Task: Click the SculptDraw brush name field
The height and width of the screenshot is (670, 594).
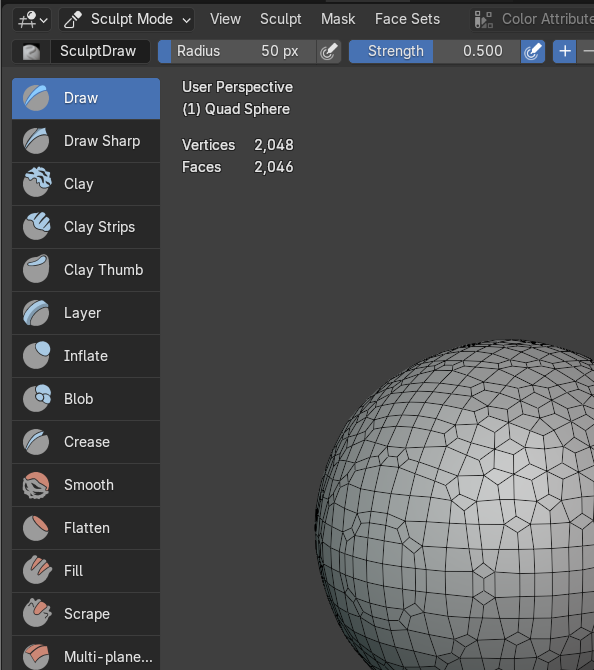Action: tap(100, 52)
